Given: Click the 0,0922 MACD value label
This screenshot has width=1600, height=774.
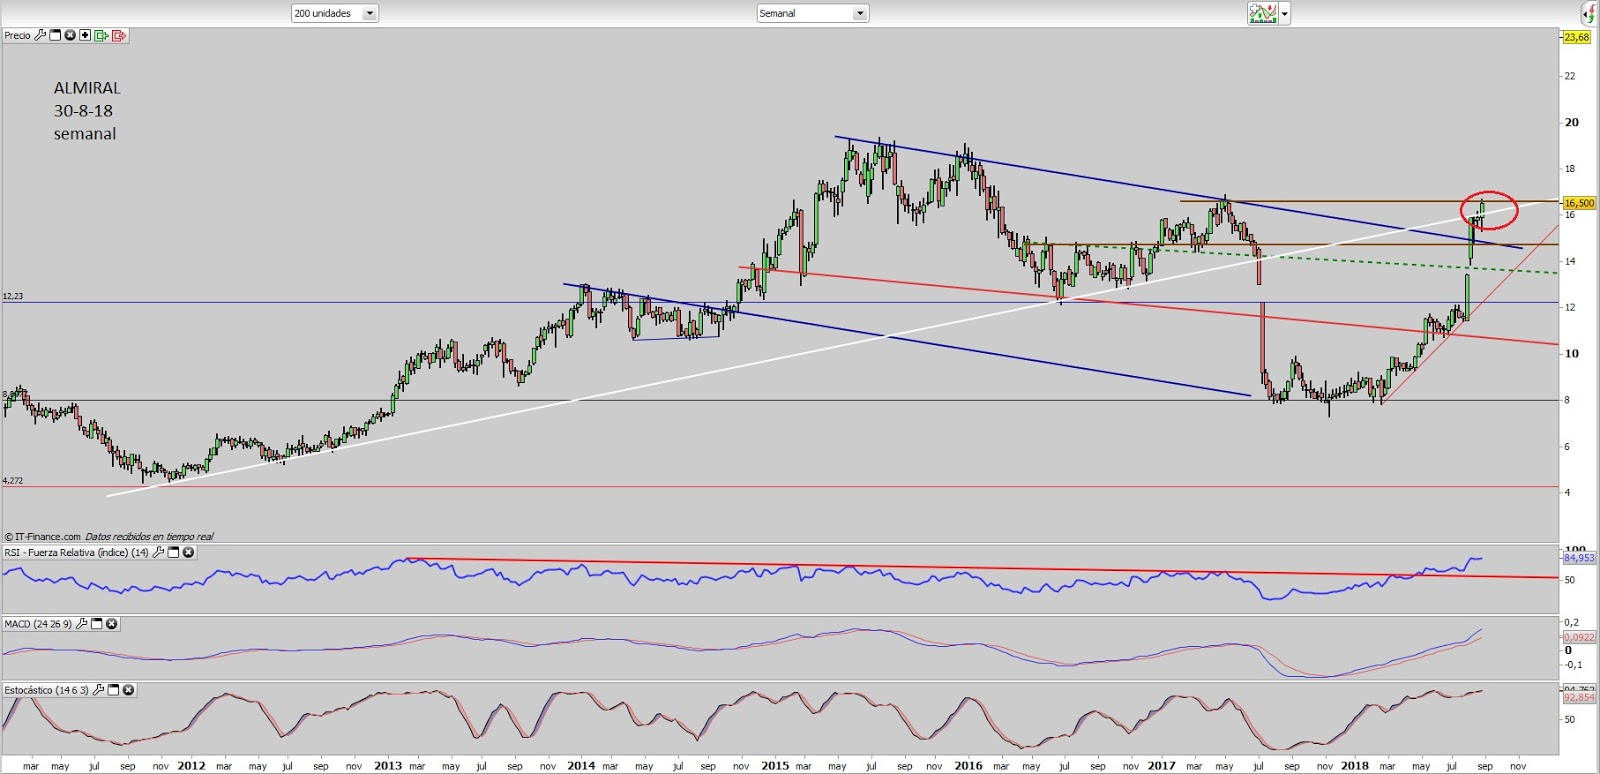Looking at the screenshot, I should coord(1579,637).
